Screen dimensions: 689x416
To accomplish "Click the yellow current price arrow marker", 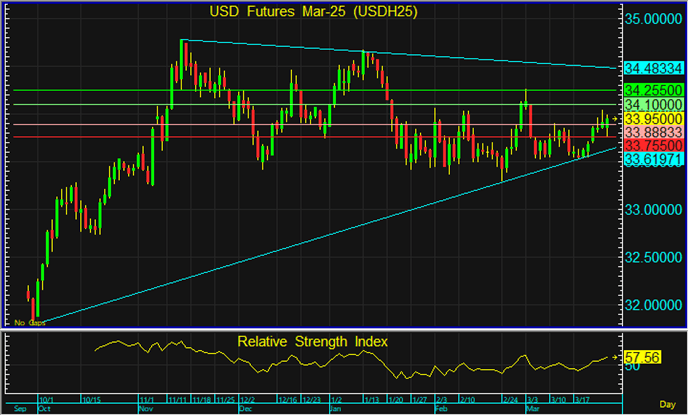I will (616, 119).
